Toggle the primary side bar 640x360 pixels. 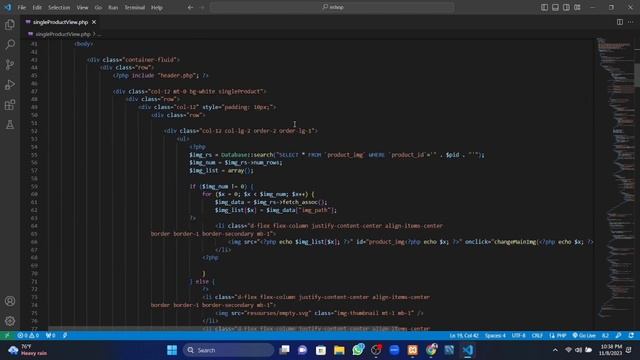pos(544,7)
